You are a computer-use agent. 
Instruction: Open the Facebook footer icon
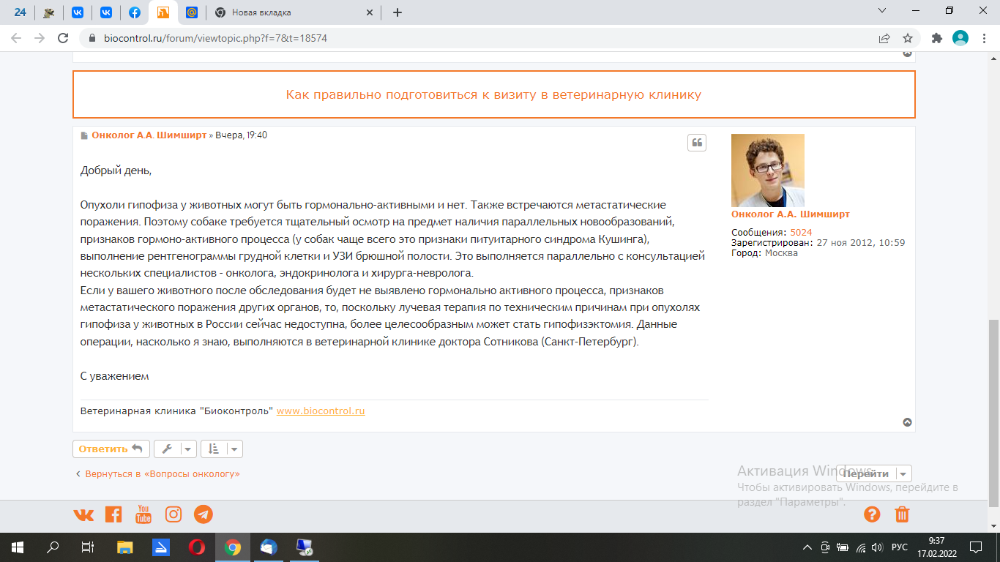click(x=113, y=514)
